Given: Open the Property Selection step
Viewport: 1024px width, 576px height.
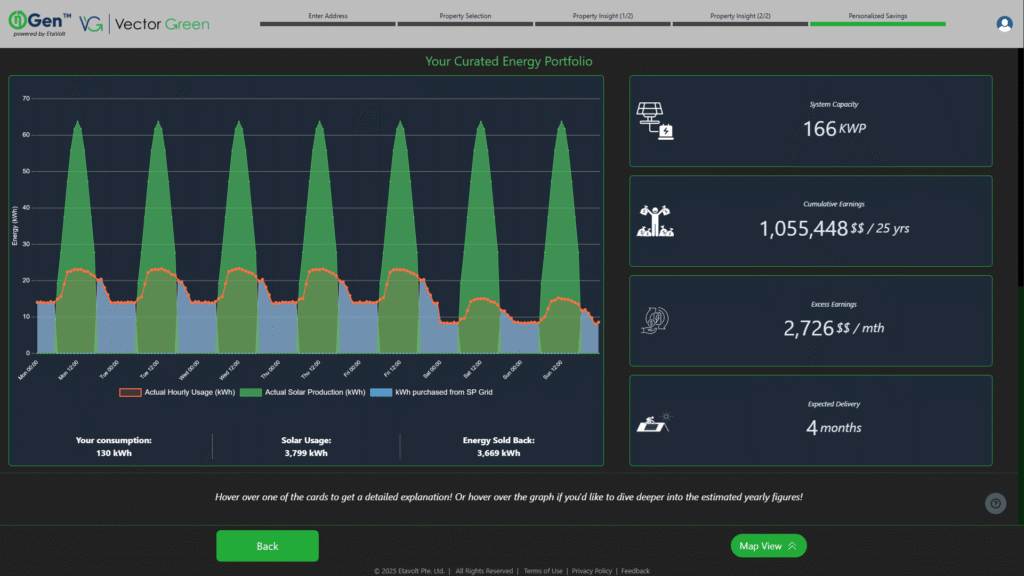Looking at the screenshot, I should tap(465, 18).
